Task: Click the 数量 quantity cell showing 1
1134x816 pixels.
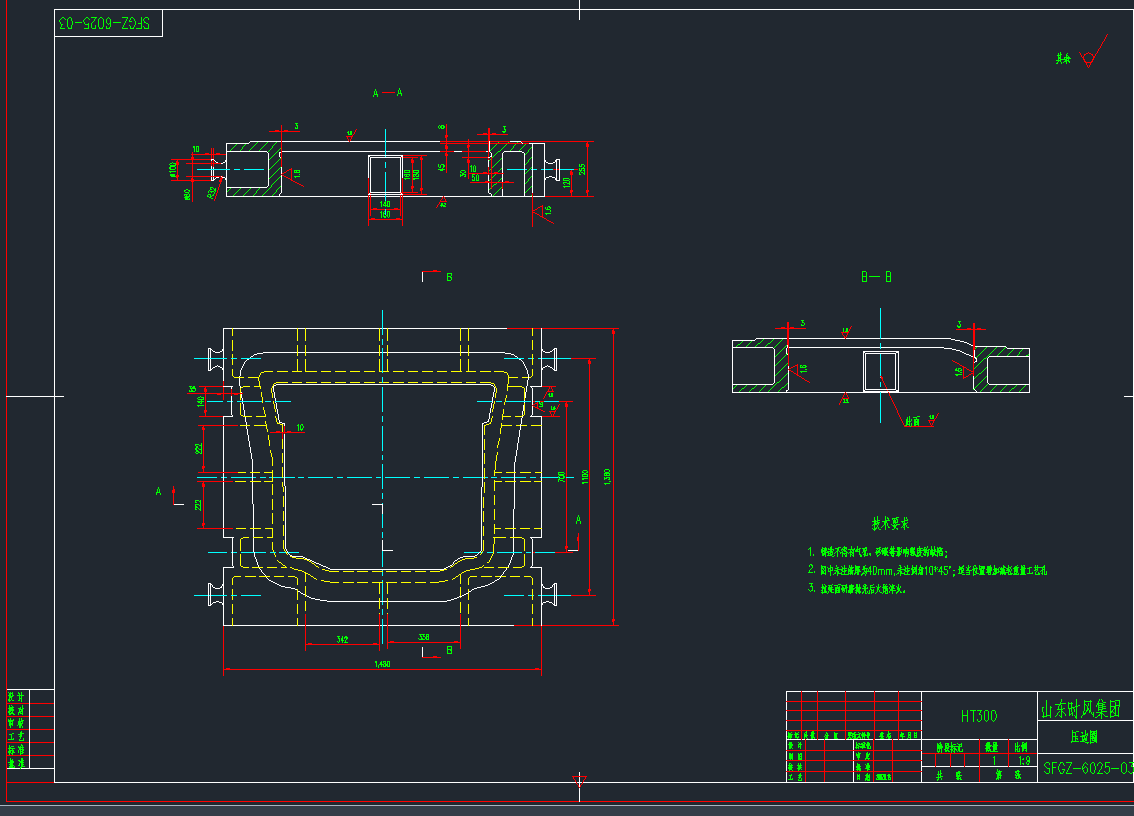Action: (994, 760)
